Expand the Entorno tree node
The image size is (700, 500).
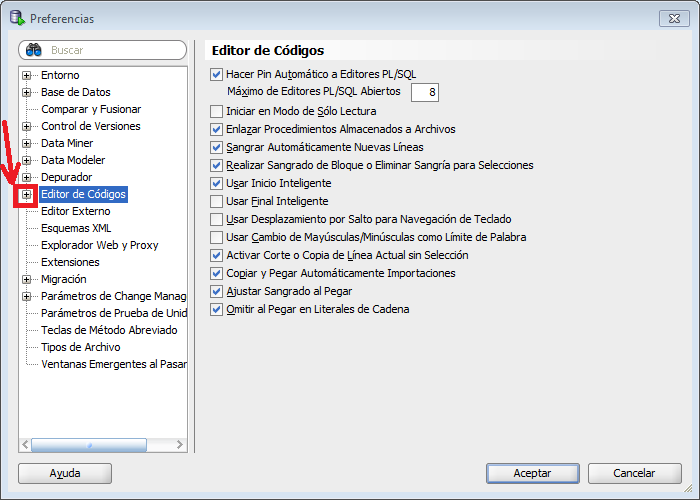coord(27,76)
